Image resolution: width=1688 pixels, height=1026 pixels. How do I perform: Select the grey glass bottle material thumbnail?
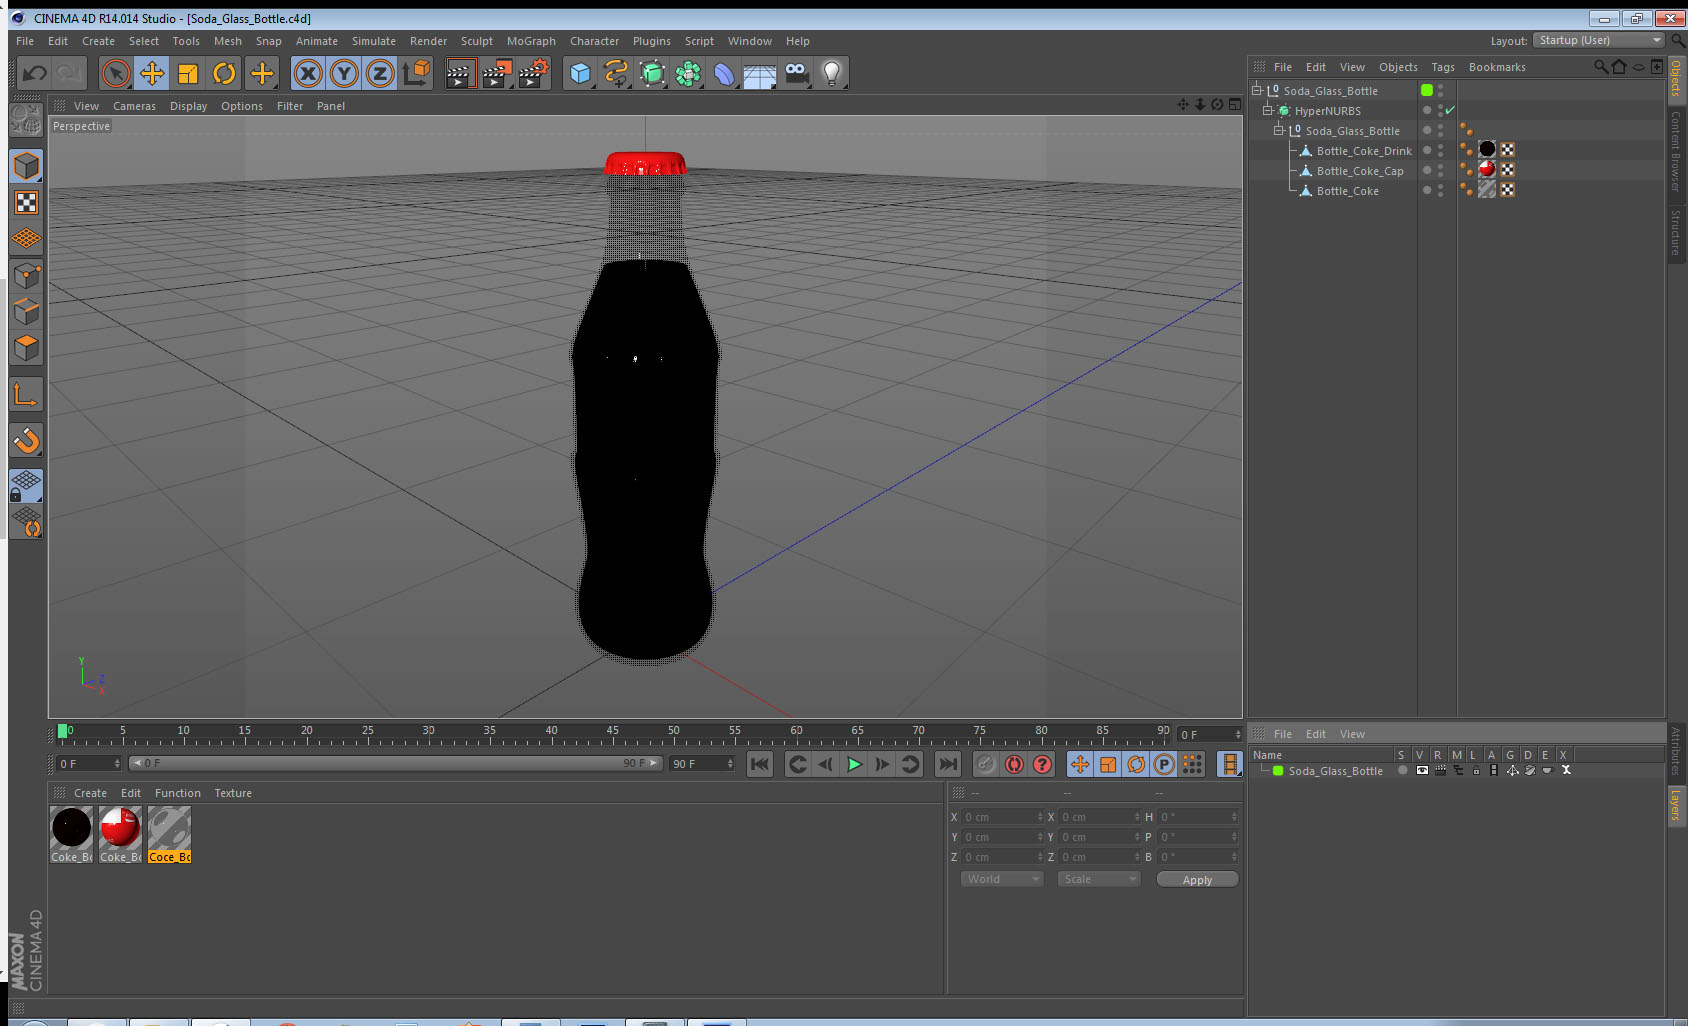coord(169,828)
